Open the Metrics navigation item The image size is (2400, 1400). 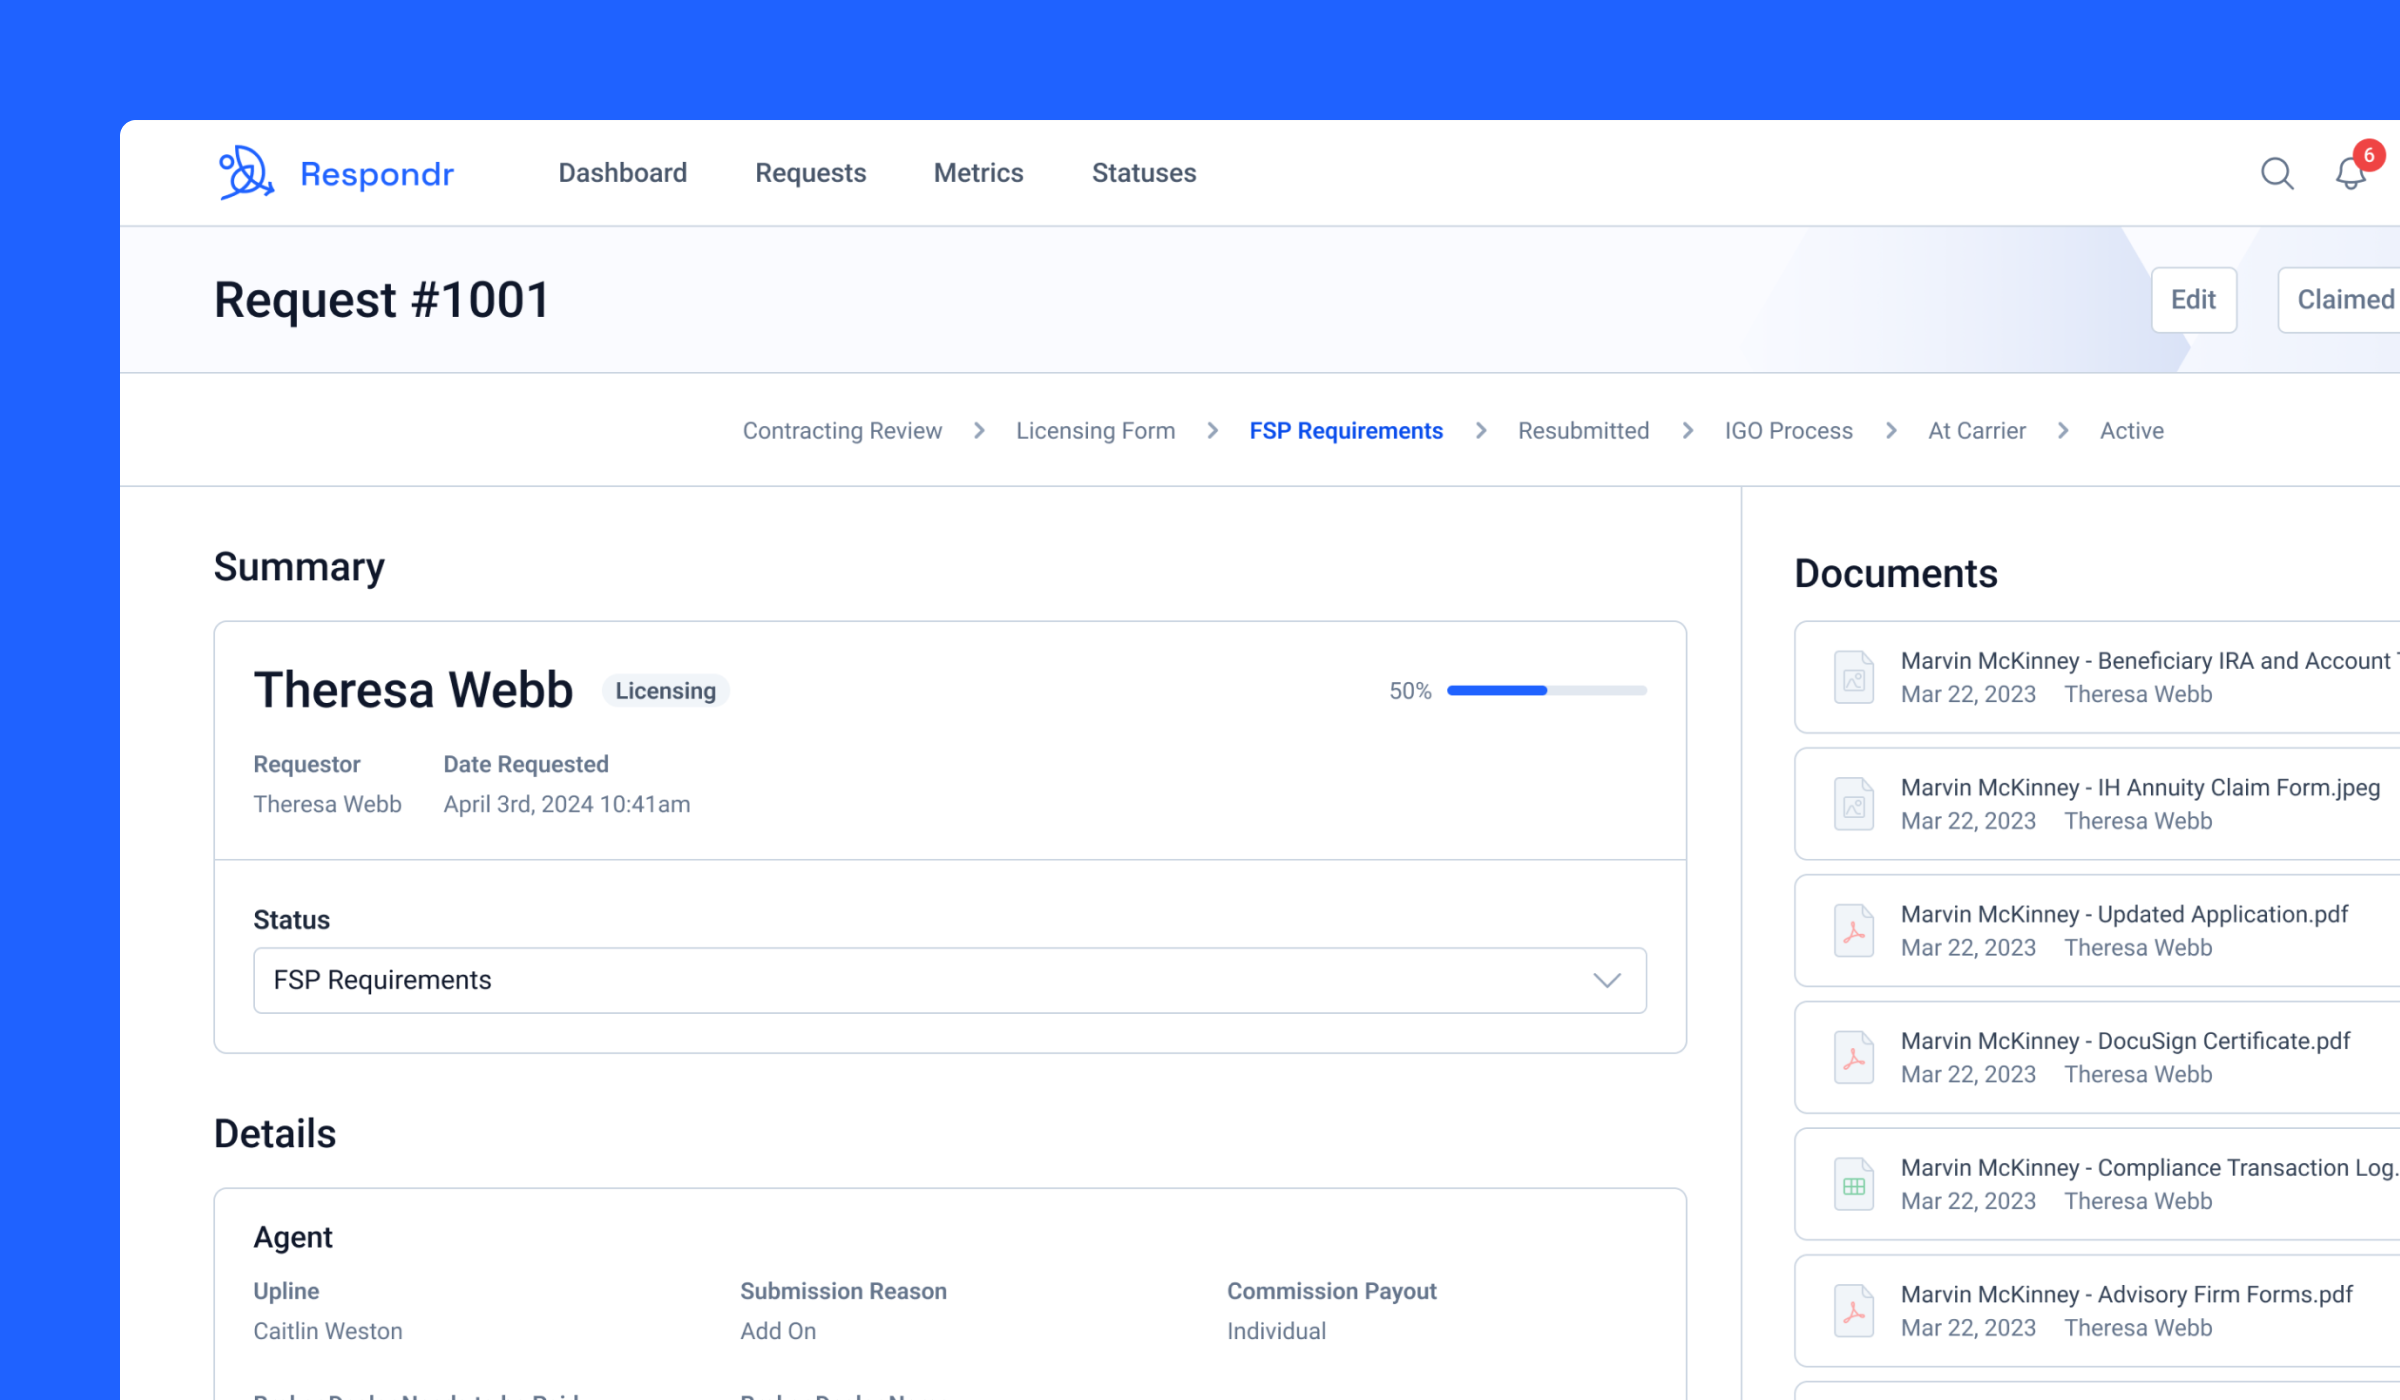pyautogui.click(x=978, y=173)
